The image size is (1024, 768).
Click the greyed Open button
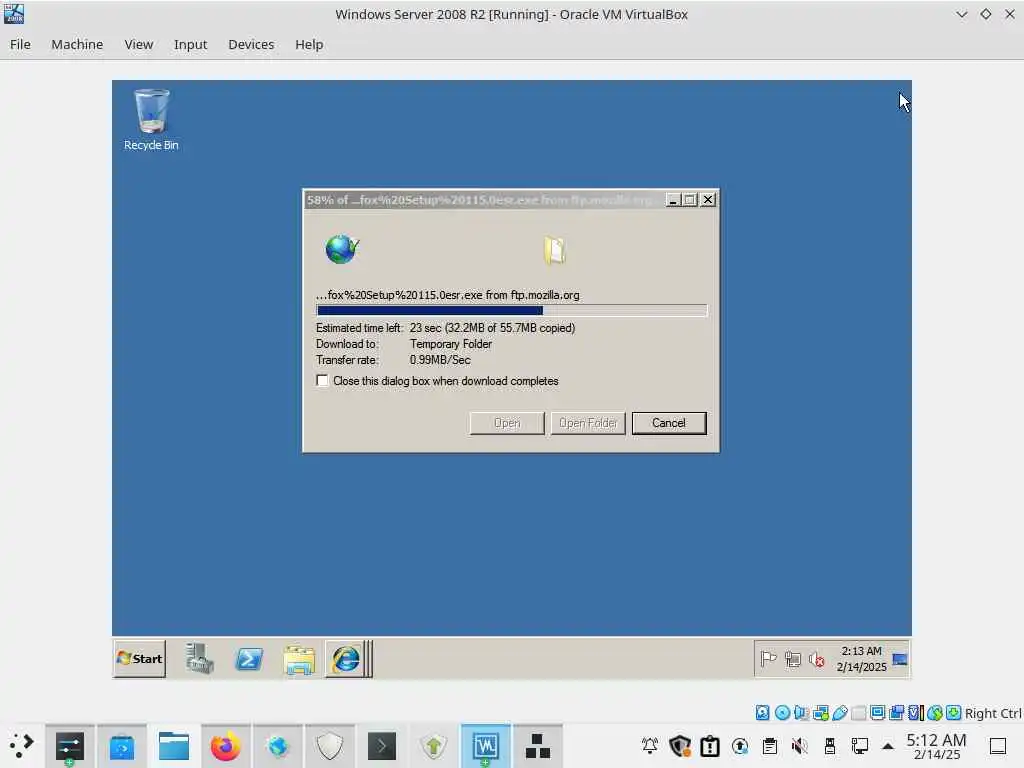click(507, 423)
